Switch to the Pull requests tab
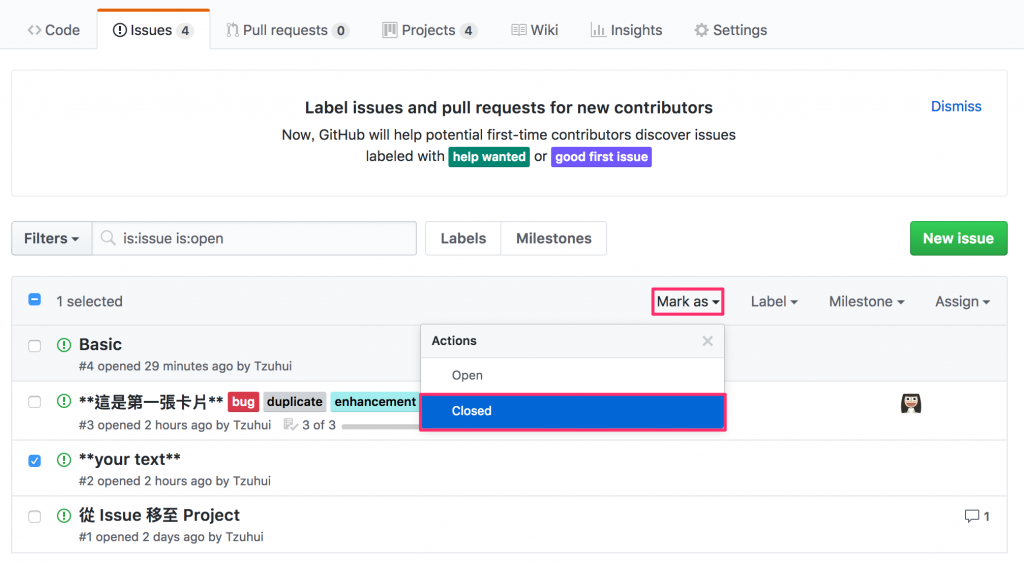The width and height of the screenshot is (1024, 564). (286, 30)
